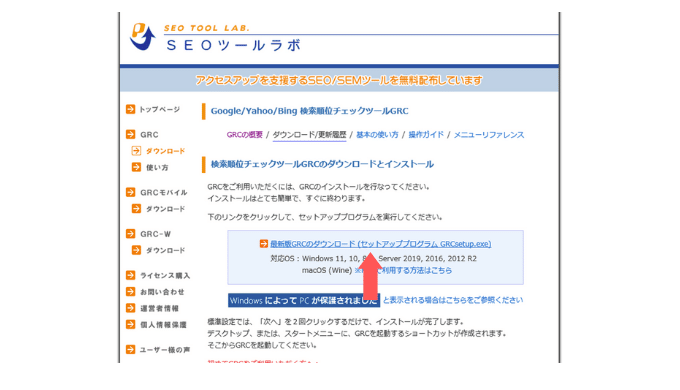Image resolution: width=680 pixels, height=390 pixels.
Task: Open 個人情報保護 page
Action: pos(163,325)
